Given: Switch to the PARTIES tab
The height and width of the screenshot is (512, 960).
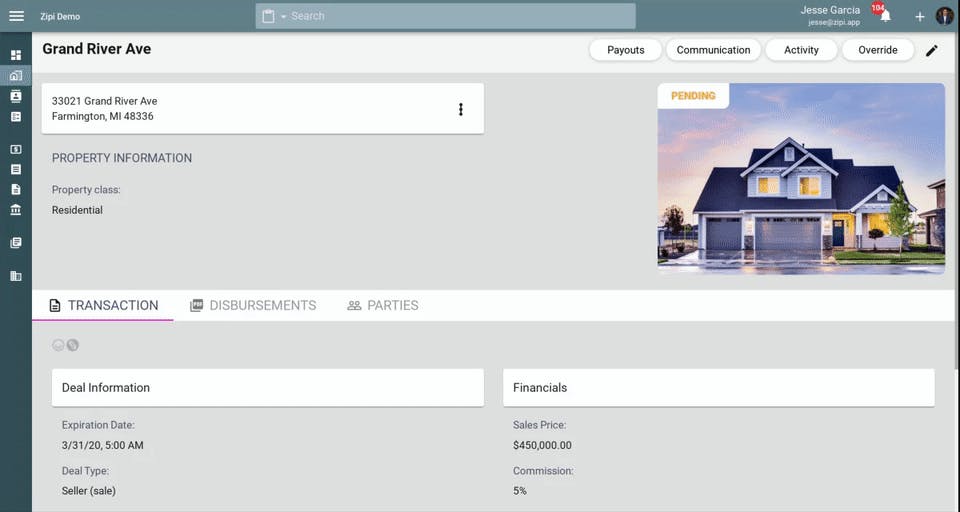Looking at the screenshot, I should [x=383, y=305].
